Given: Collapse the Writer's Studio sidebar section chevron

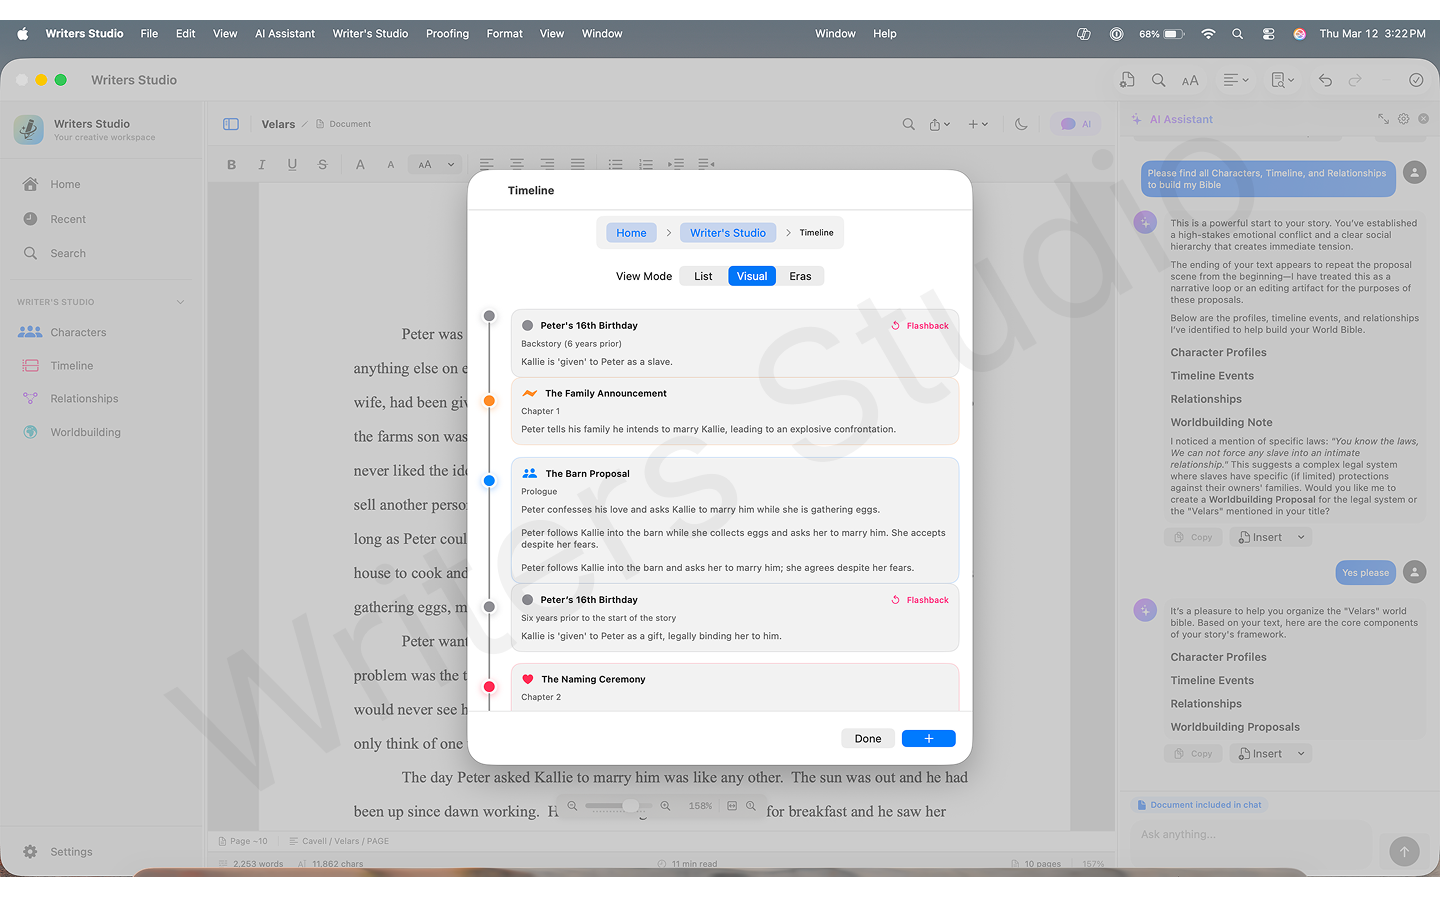Looking at the screenshot, I should (180, 302).
